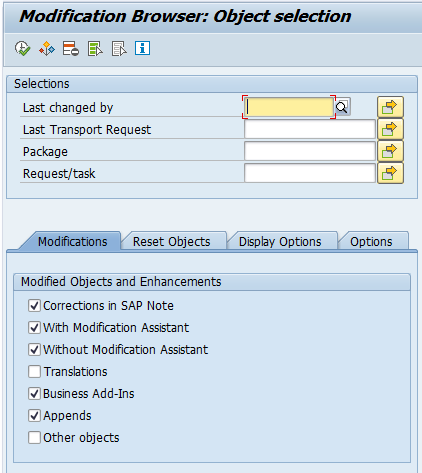The image size is (422, 473).
Task: Switch to the Display Options tab
Action: (x=280, y=241)
